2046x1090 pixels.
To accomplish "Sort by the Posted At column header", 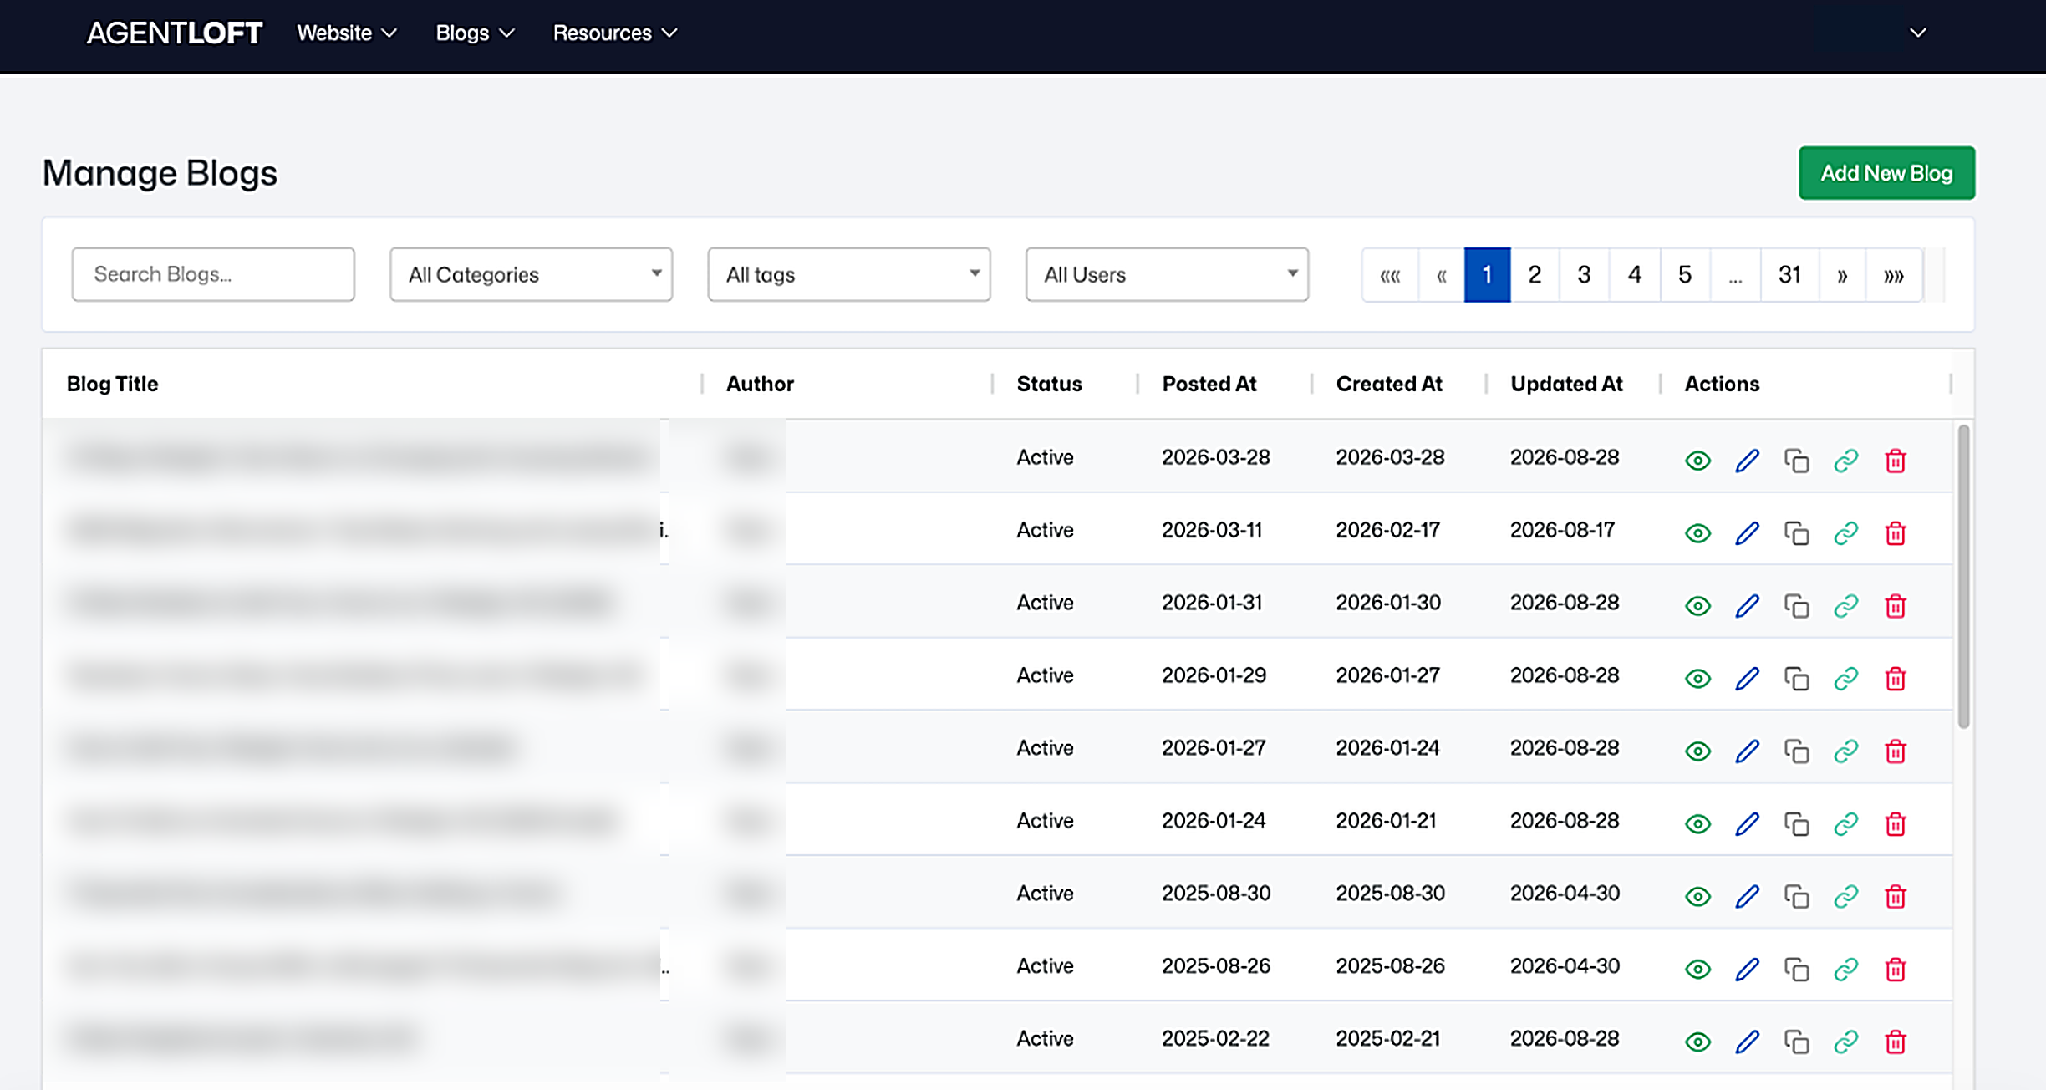I will [1208, 384].
